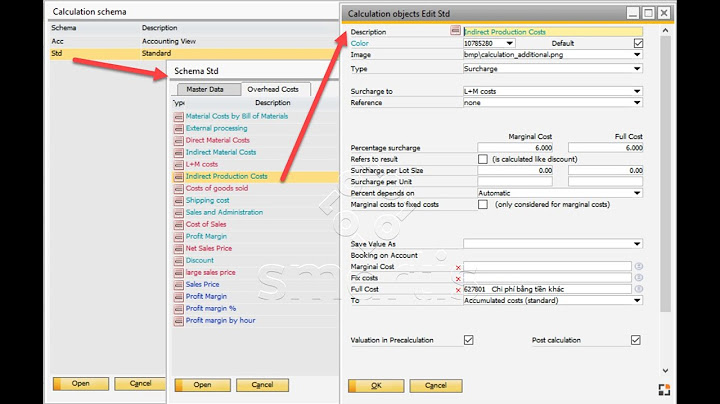This screenshot has width=720, height=404.
Task: Open the To dropdown with Accumulated costs
Action: (637, 301)
